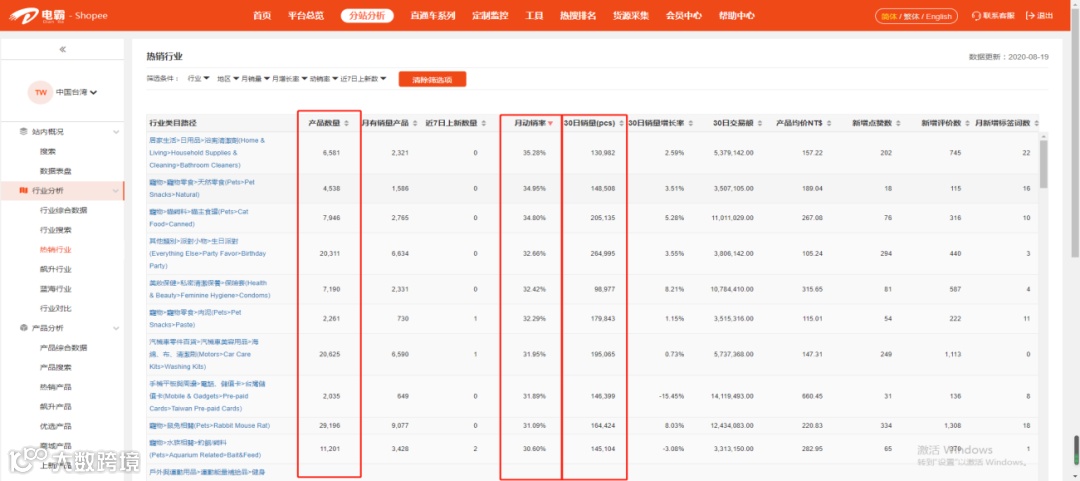Screen dimensions: 1080x481
Task: Open sidebar item 蓝海行业
Action: (x=55, y=289)
